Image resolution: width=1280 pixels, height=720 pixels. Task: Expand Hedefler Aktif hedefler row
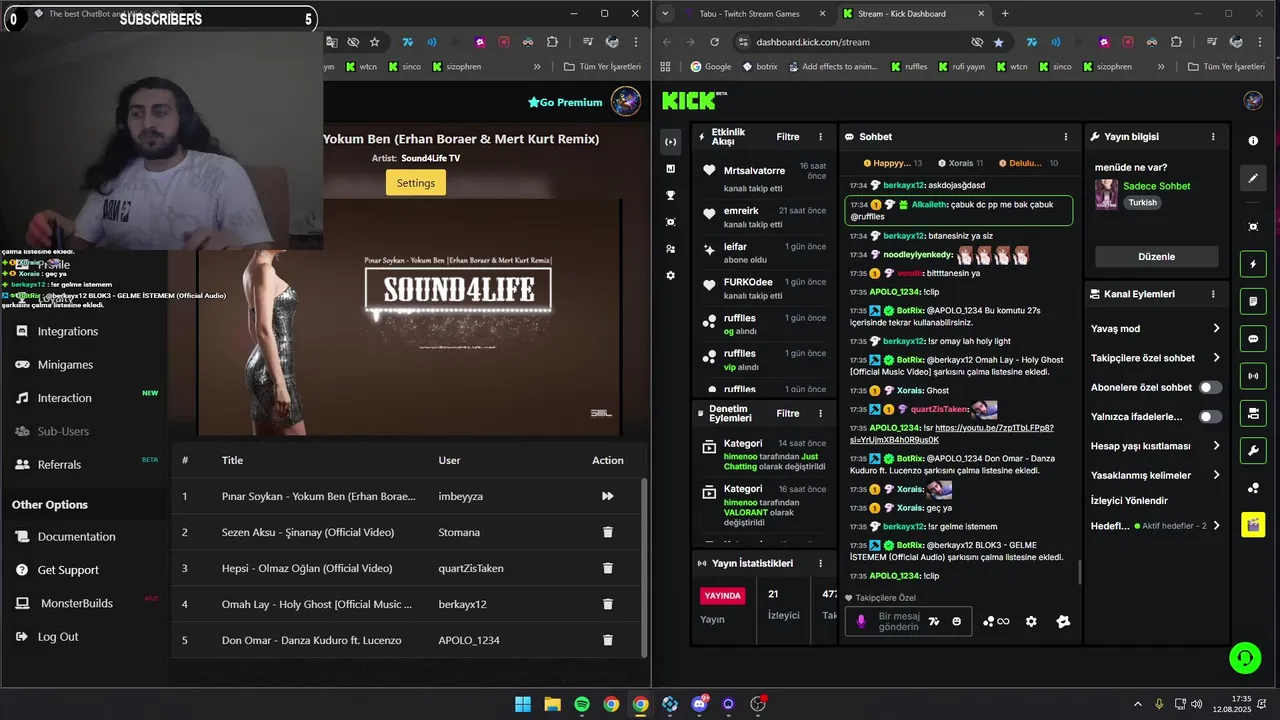[1155, 526]
